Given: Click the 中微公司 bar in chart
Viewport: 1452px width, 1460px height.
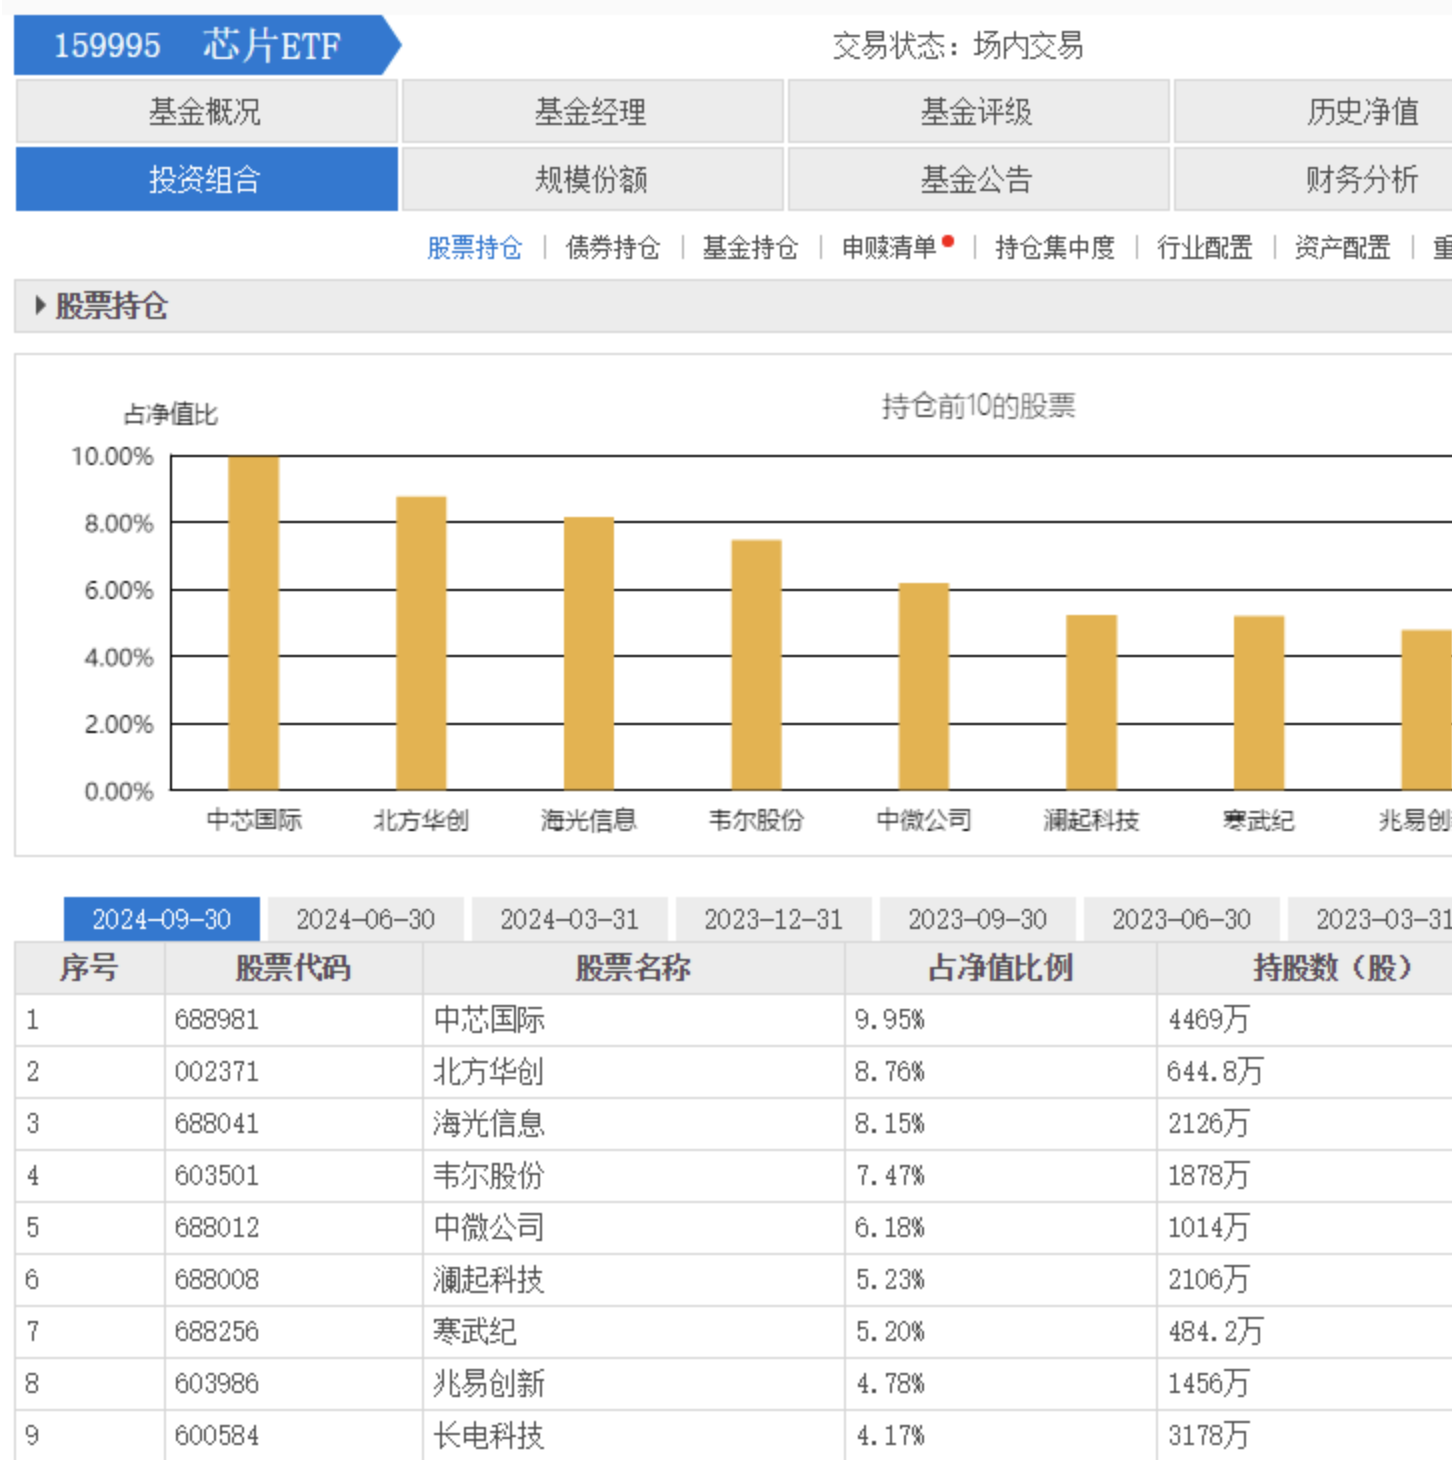Looking at the screenshot, I should (x=924, y=686).
